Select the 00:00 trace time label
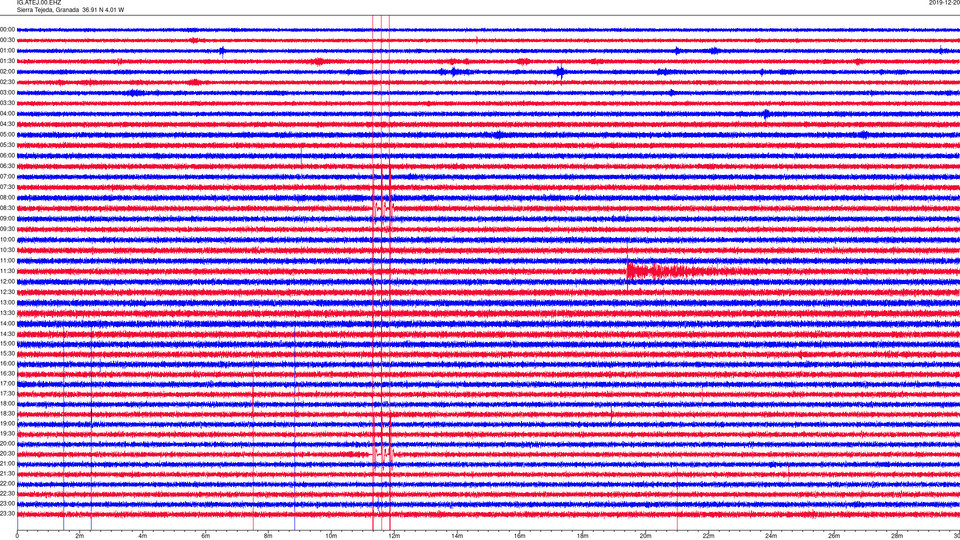Screen dimensions: 960x540 [x=8, y=29]
